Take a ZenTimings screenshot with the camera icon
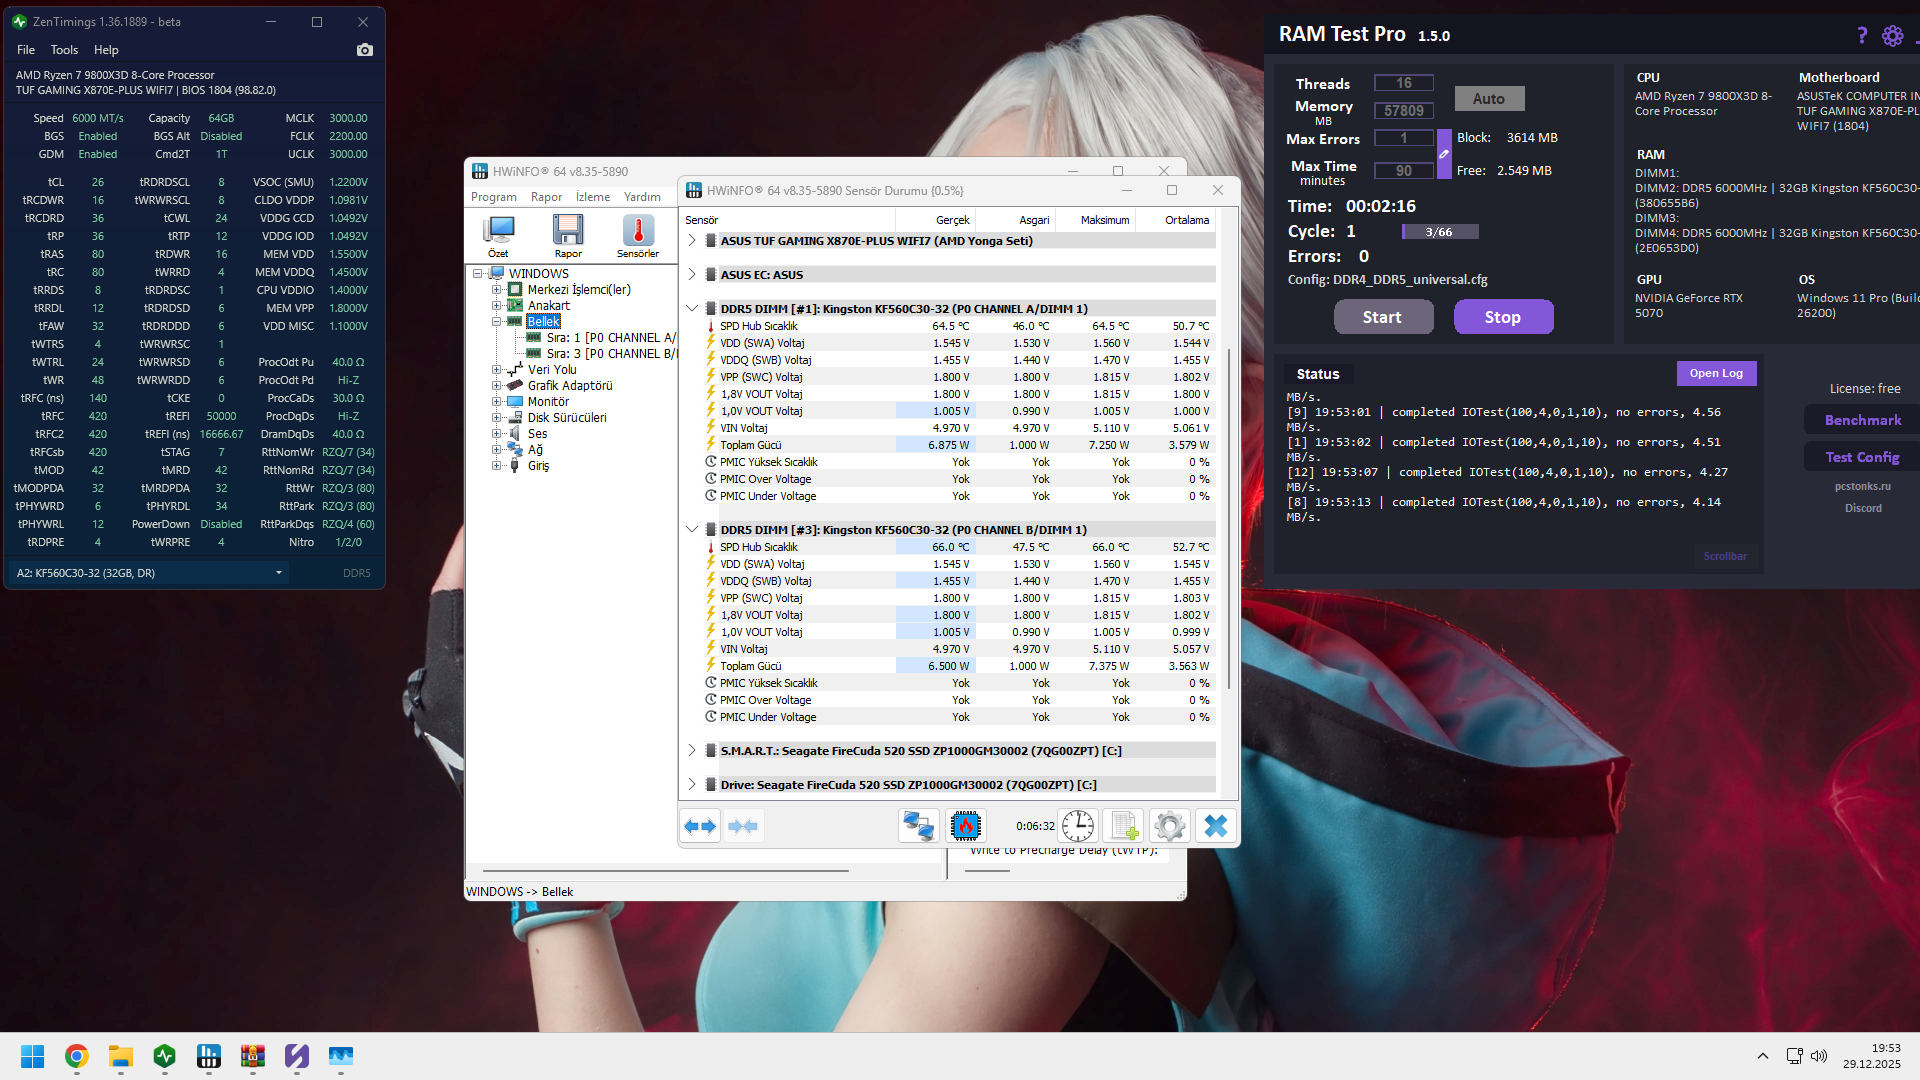 click(365, 50)
